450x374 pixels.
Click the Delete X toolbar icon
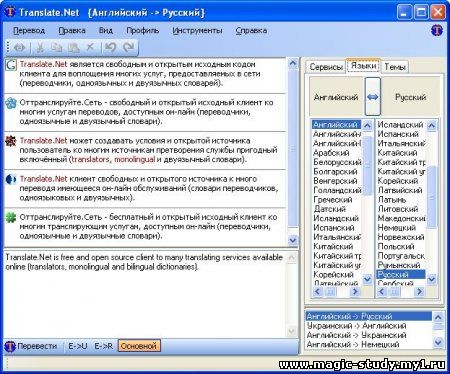[x=90, y=47]
